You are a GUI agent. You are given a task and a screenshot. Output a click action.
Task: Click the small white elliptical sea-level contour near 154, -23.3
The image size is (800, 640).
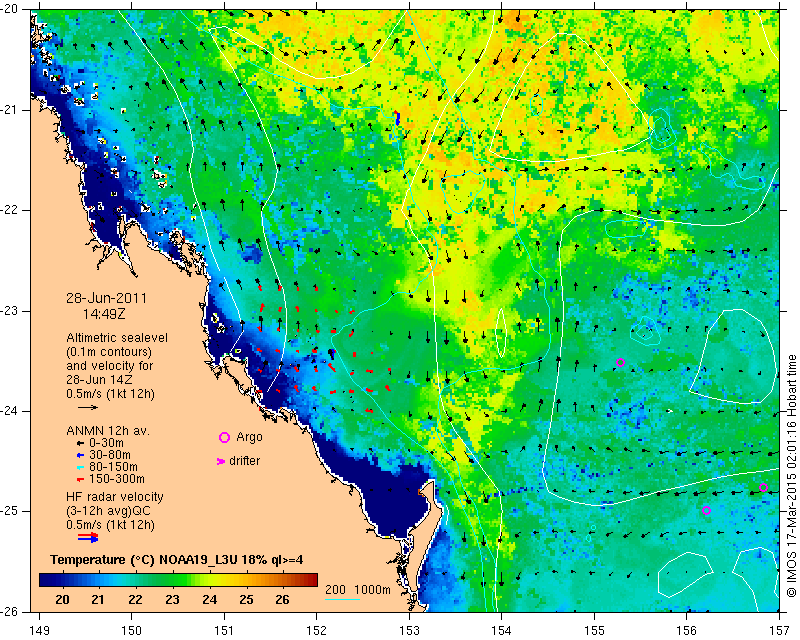tap(502, 332)
